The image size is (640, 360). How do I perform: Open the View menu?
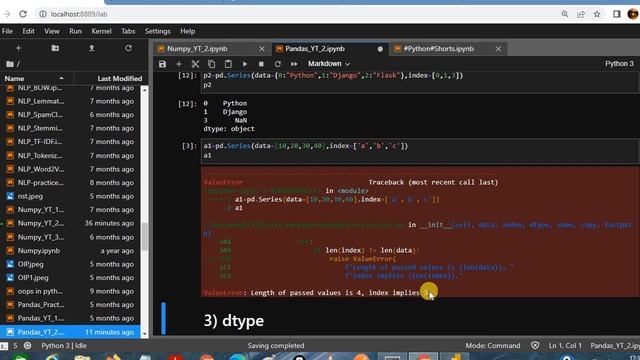[52, 31]
